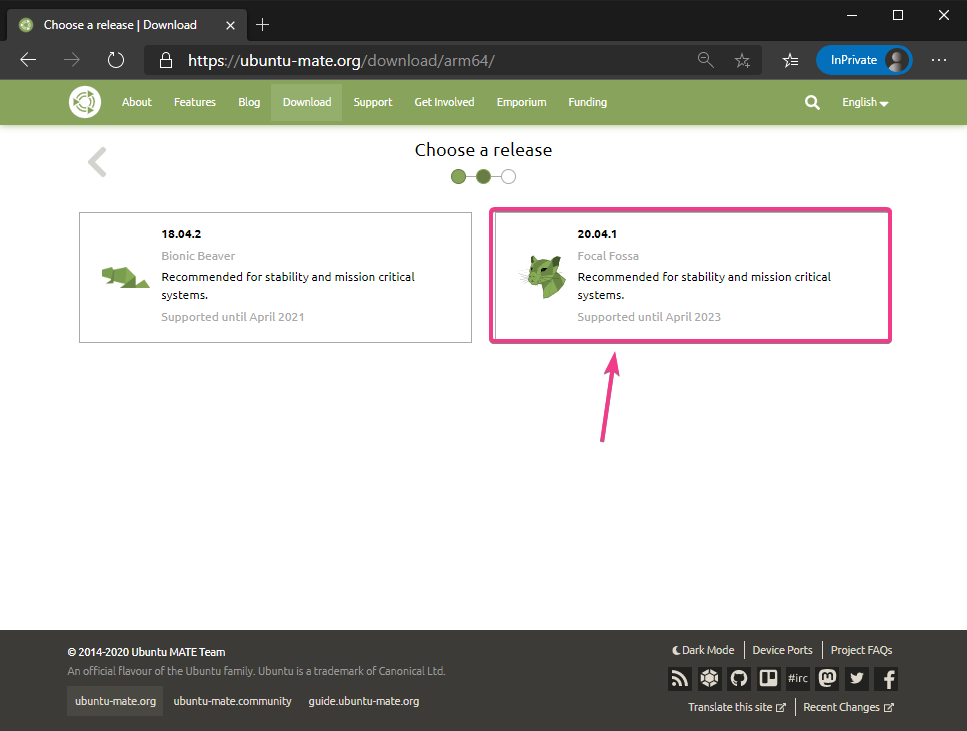Viewport: 967px width, 731px height.
Task: Click the Ubuntu MATE logo icon
Action: click(85, 102)
